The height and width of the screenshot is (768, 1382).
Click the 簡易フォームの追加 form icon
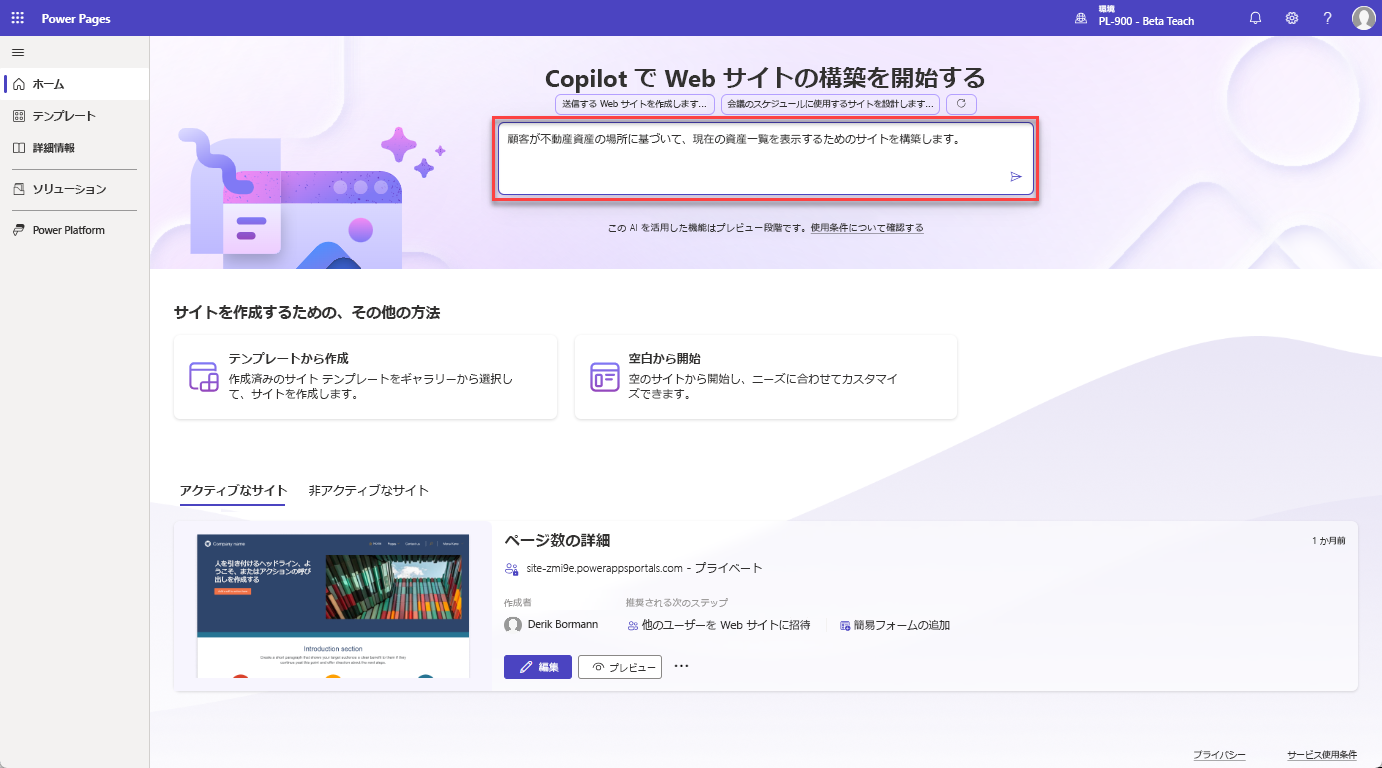click(845, 625)
